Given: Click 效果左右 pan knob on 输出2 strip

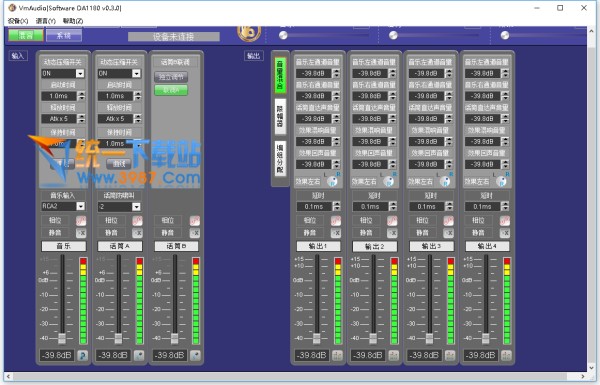Looking at the screenshot, I should point(388,181).
